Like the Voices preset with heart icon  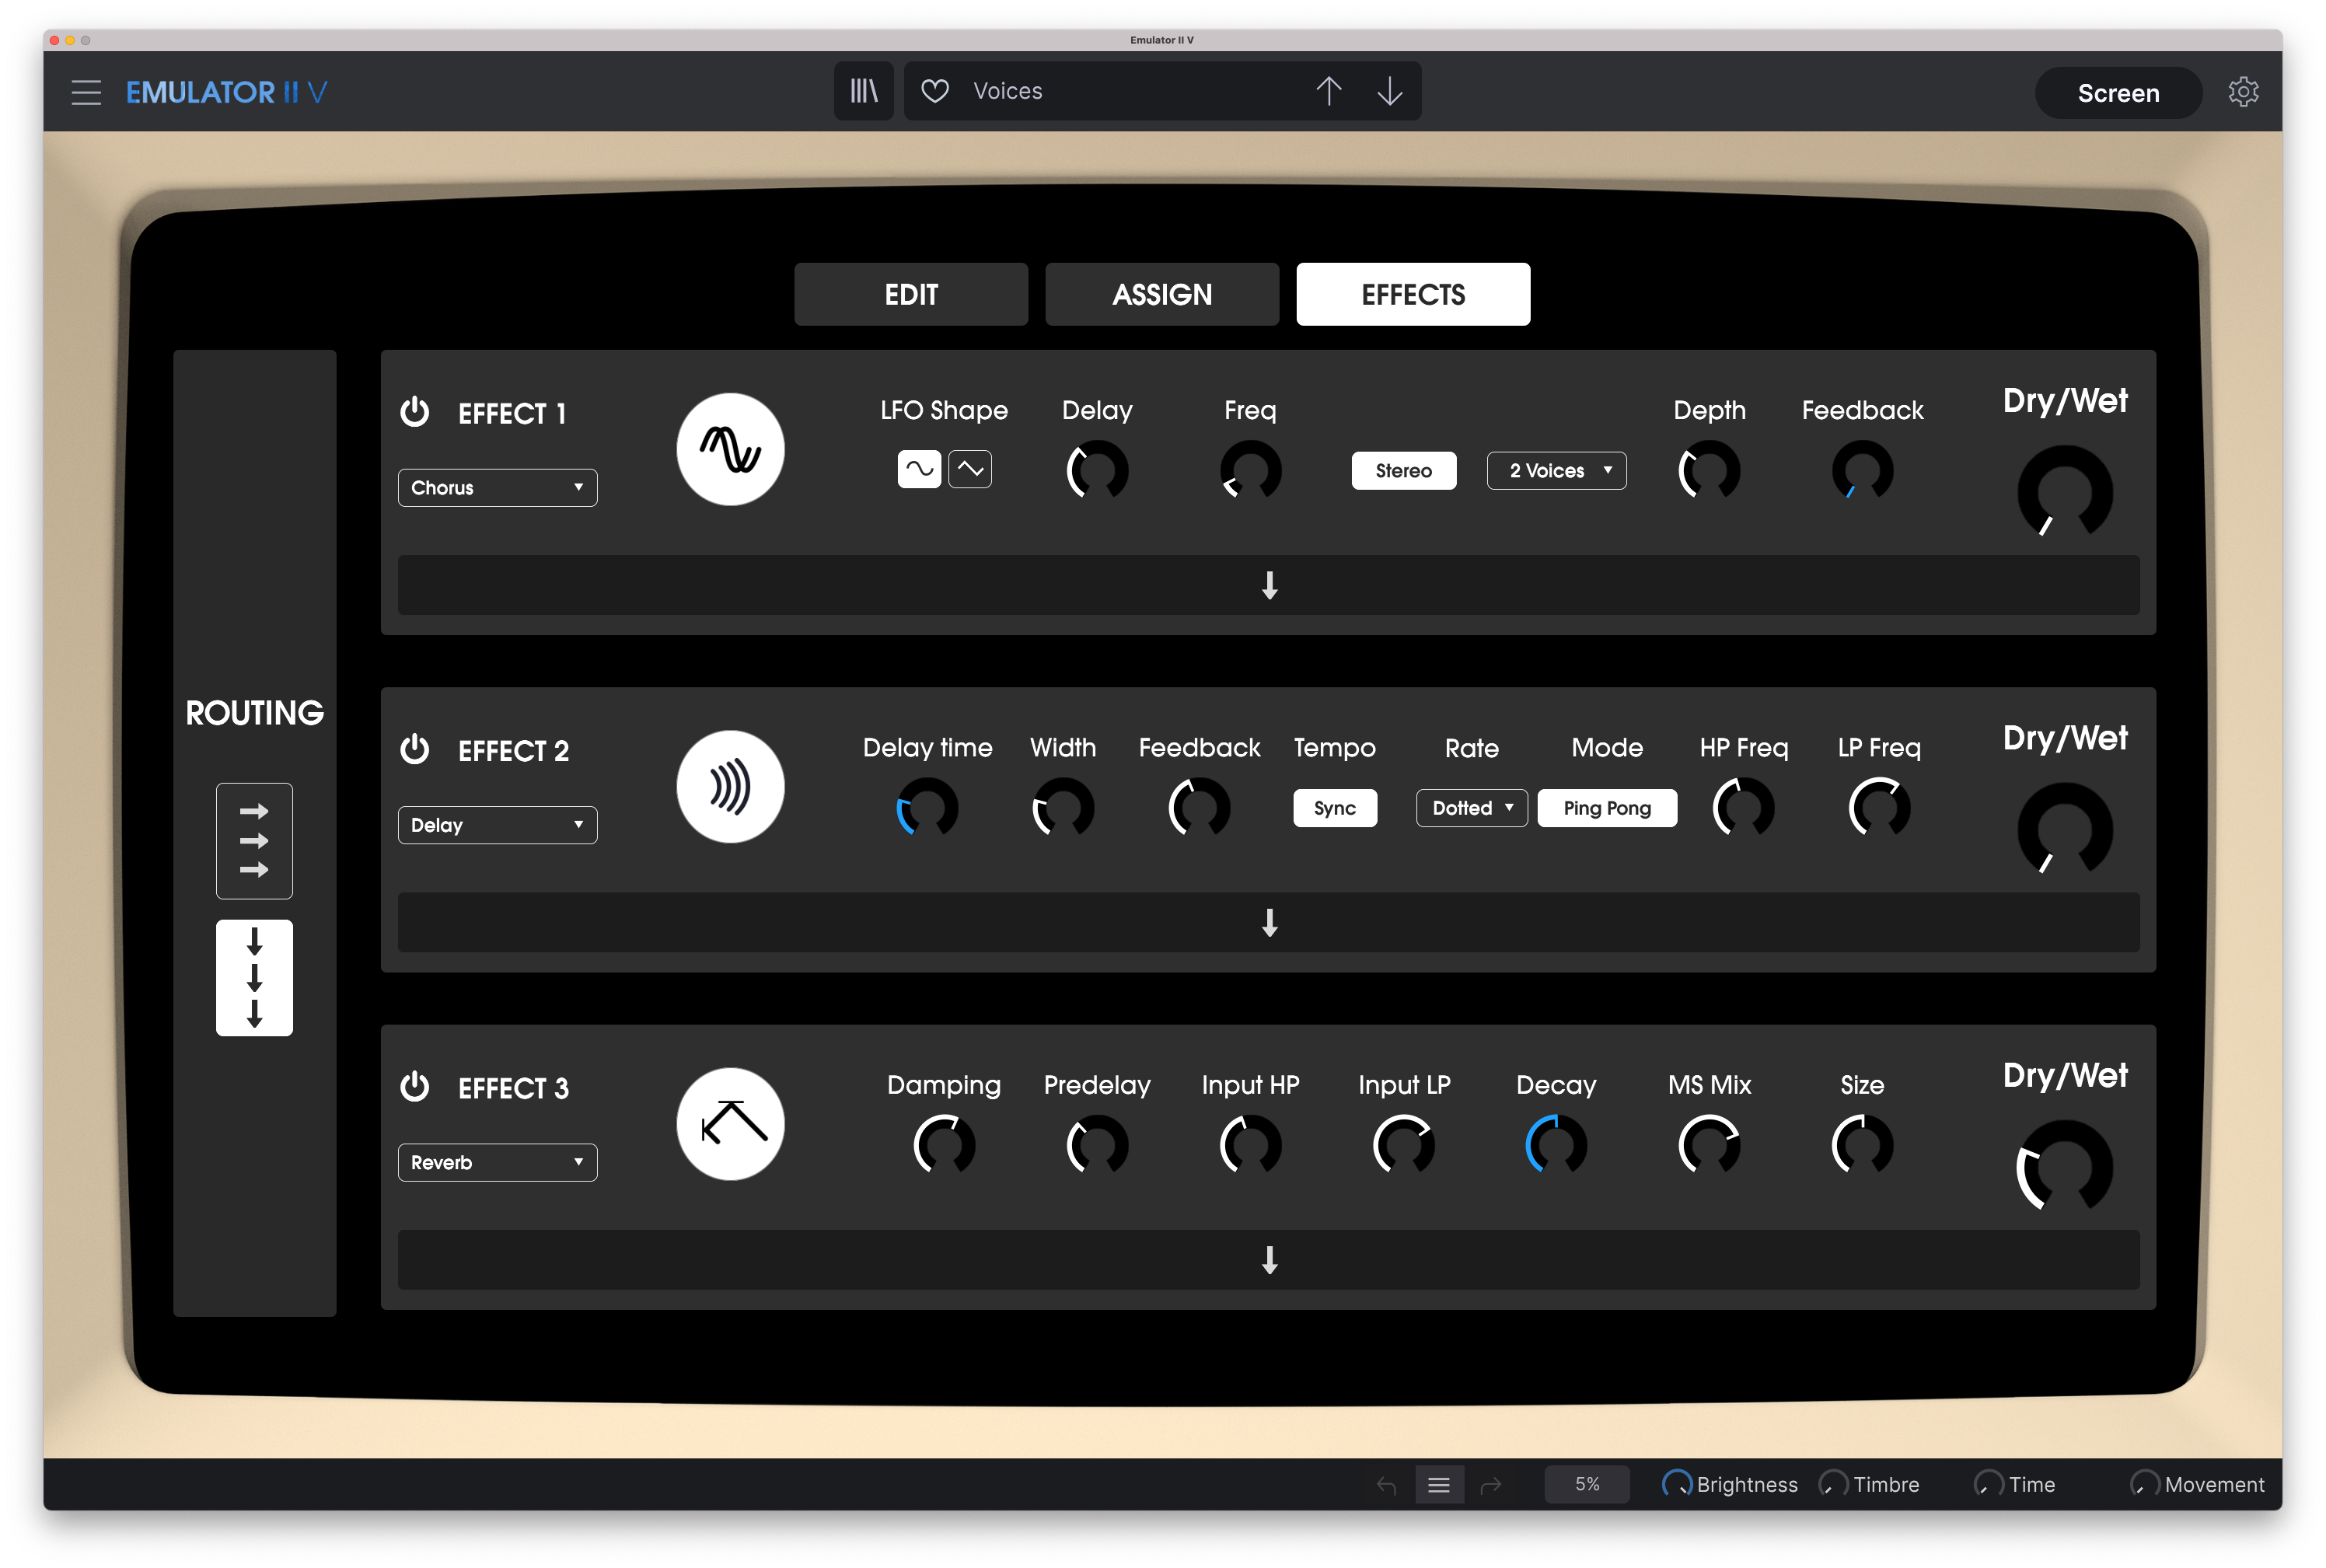click(x=935, y=91)
